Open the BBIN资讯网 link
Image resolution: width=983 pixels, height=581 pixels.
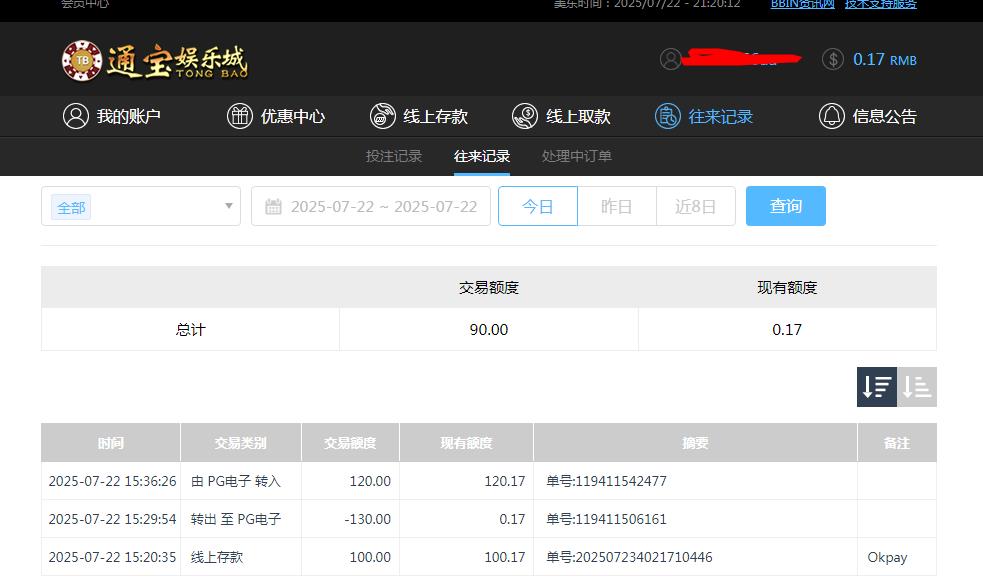(x=801, y=4)
